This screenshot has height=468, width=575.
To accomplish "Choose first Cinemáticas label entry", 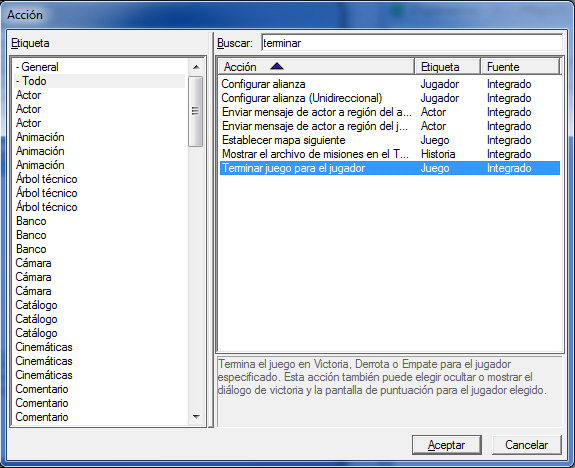I will pos(44,347).
